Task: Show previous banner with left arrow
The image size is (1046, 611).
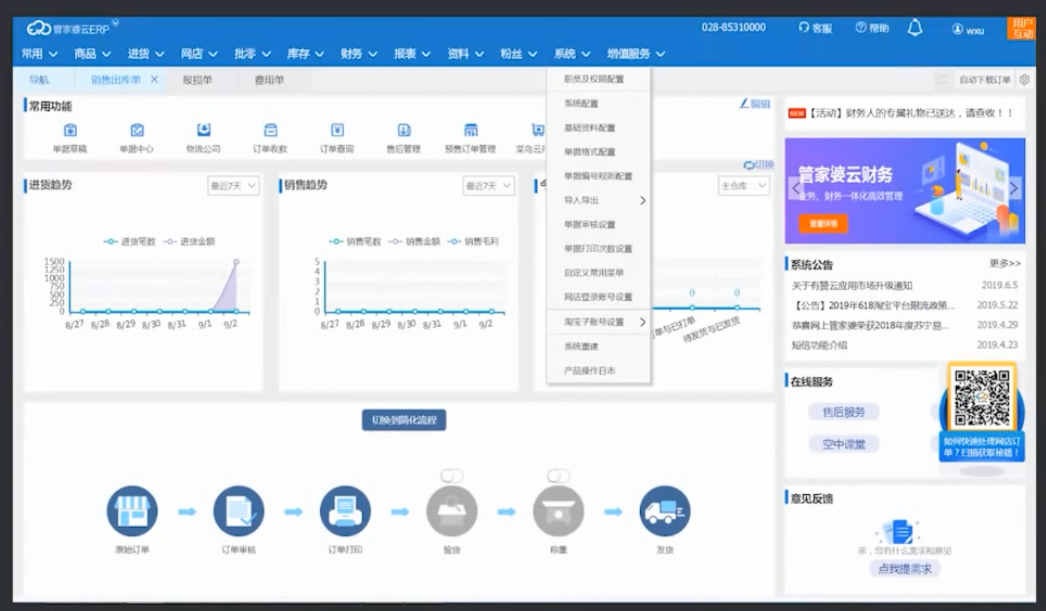Action: [x=795, y=189]
